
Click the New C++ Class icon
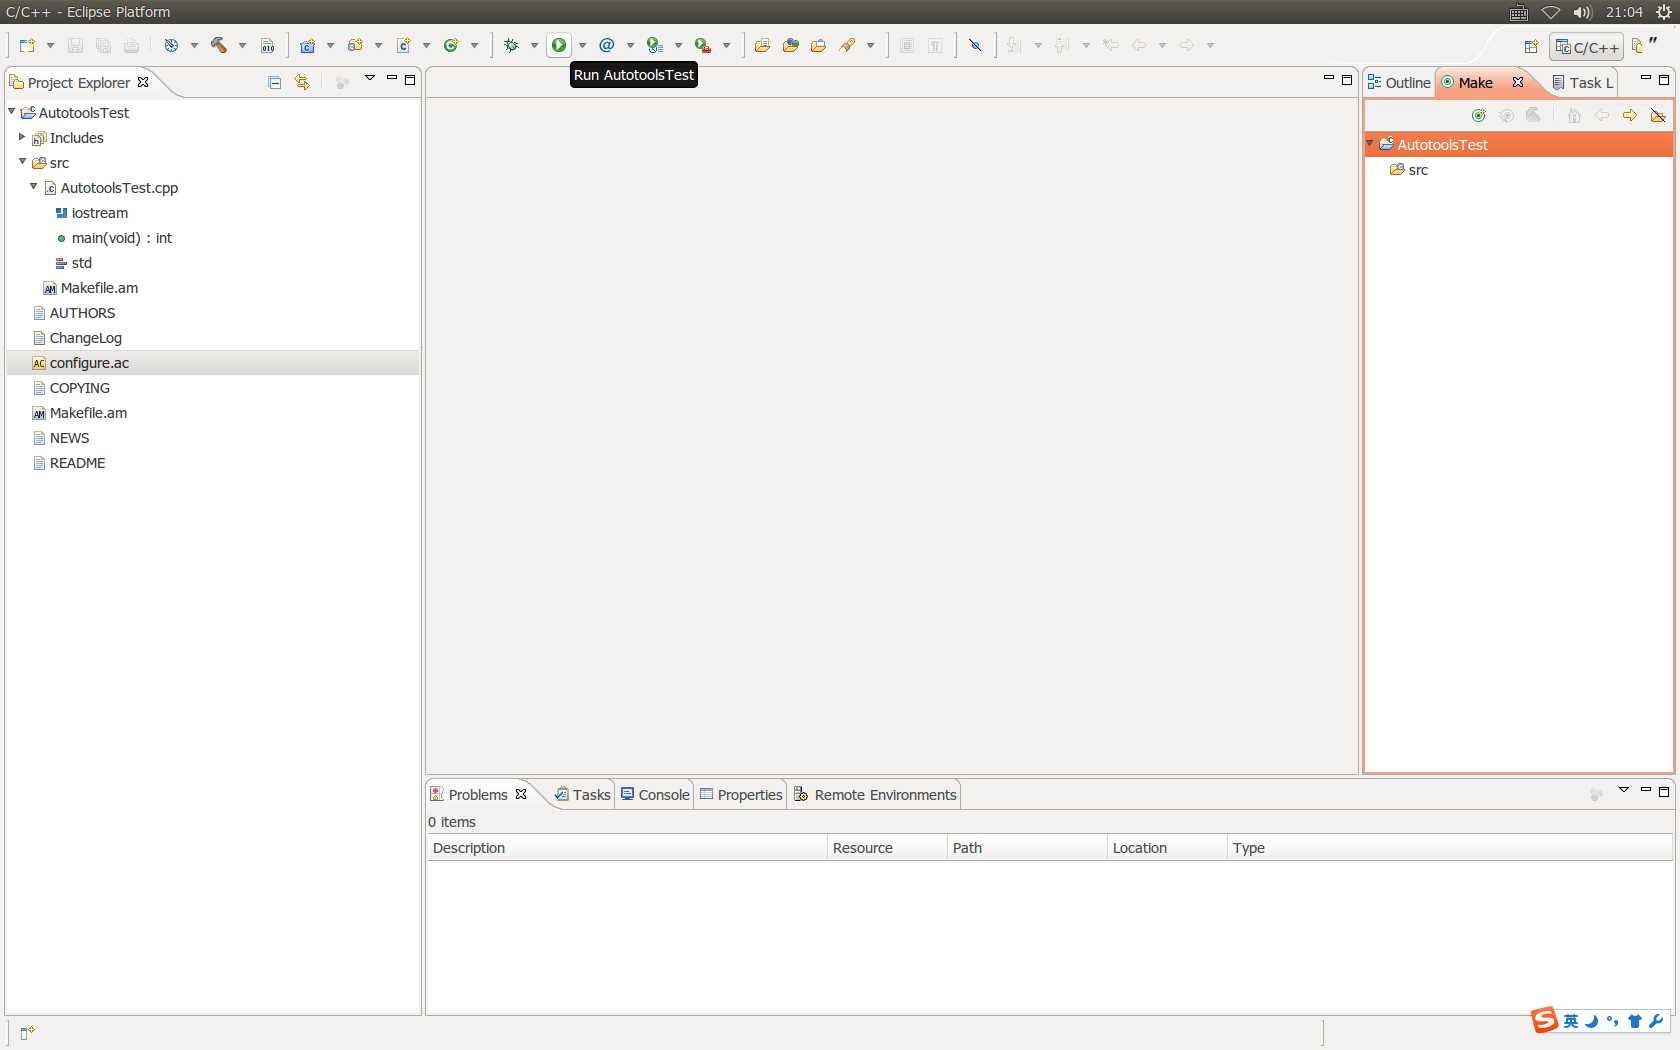[x=451, y=45]
